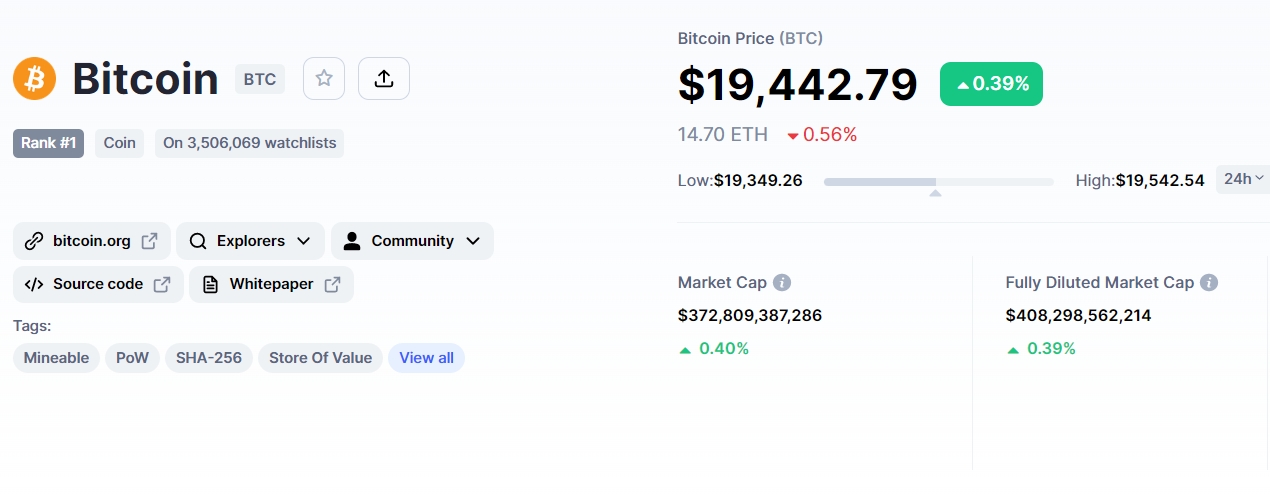Click View all tags
This screenshot has height=495, width=1270.
[426, 358]
